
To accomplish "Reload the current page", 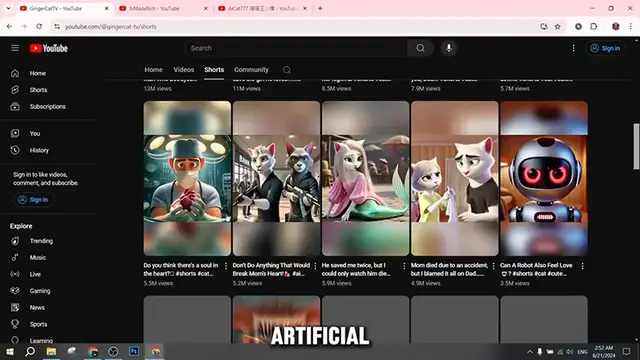I will click(39, 27).
